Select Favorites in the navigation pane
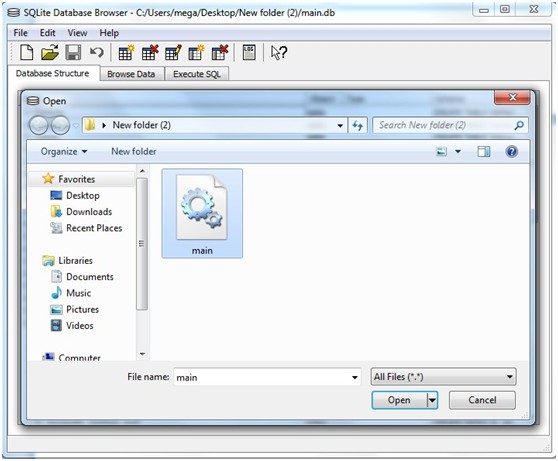Image resolution: width=558 pixels, height=461 pixels. [77, 179]
